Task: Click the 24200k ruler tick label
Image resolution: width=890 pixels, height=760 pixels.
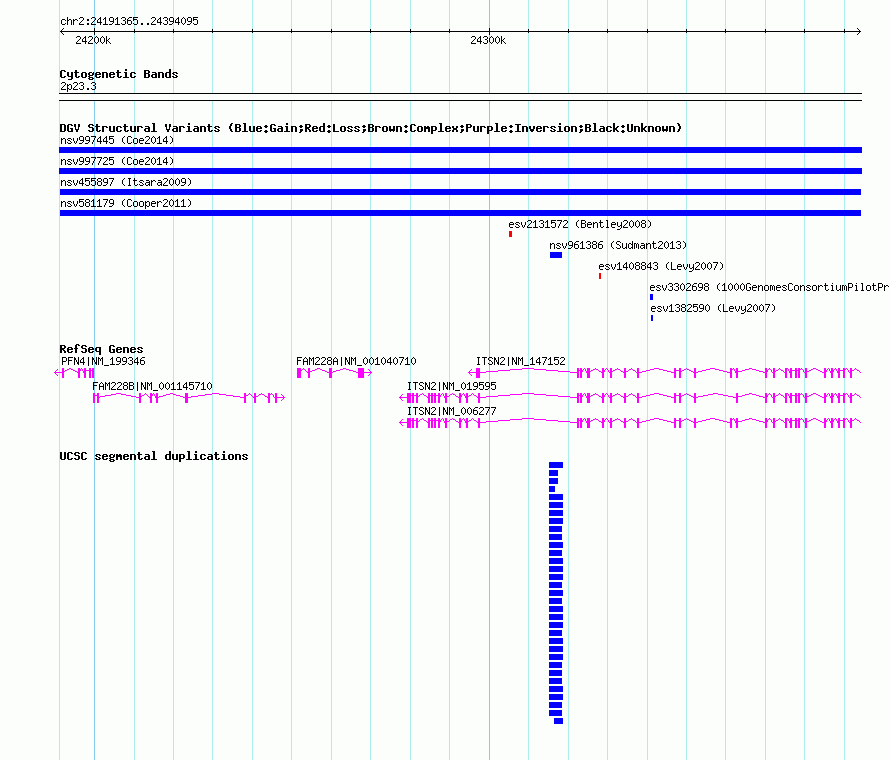Action: click(93, 40)
